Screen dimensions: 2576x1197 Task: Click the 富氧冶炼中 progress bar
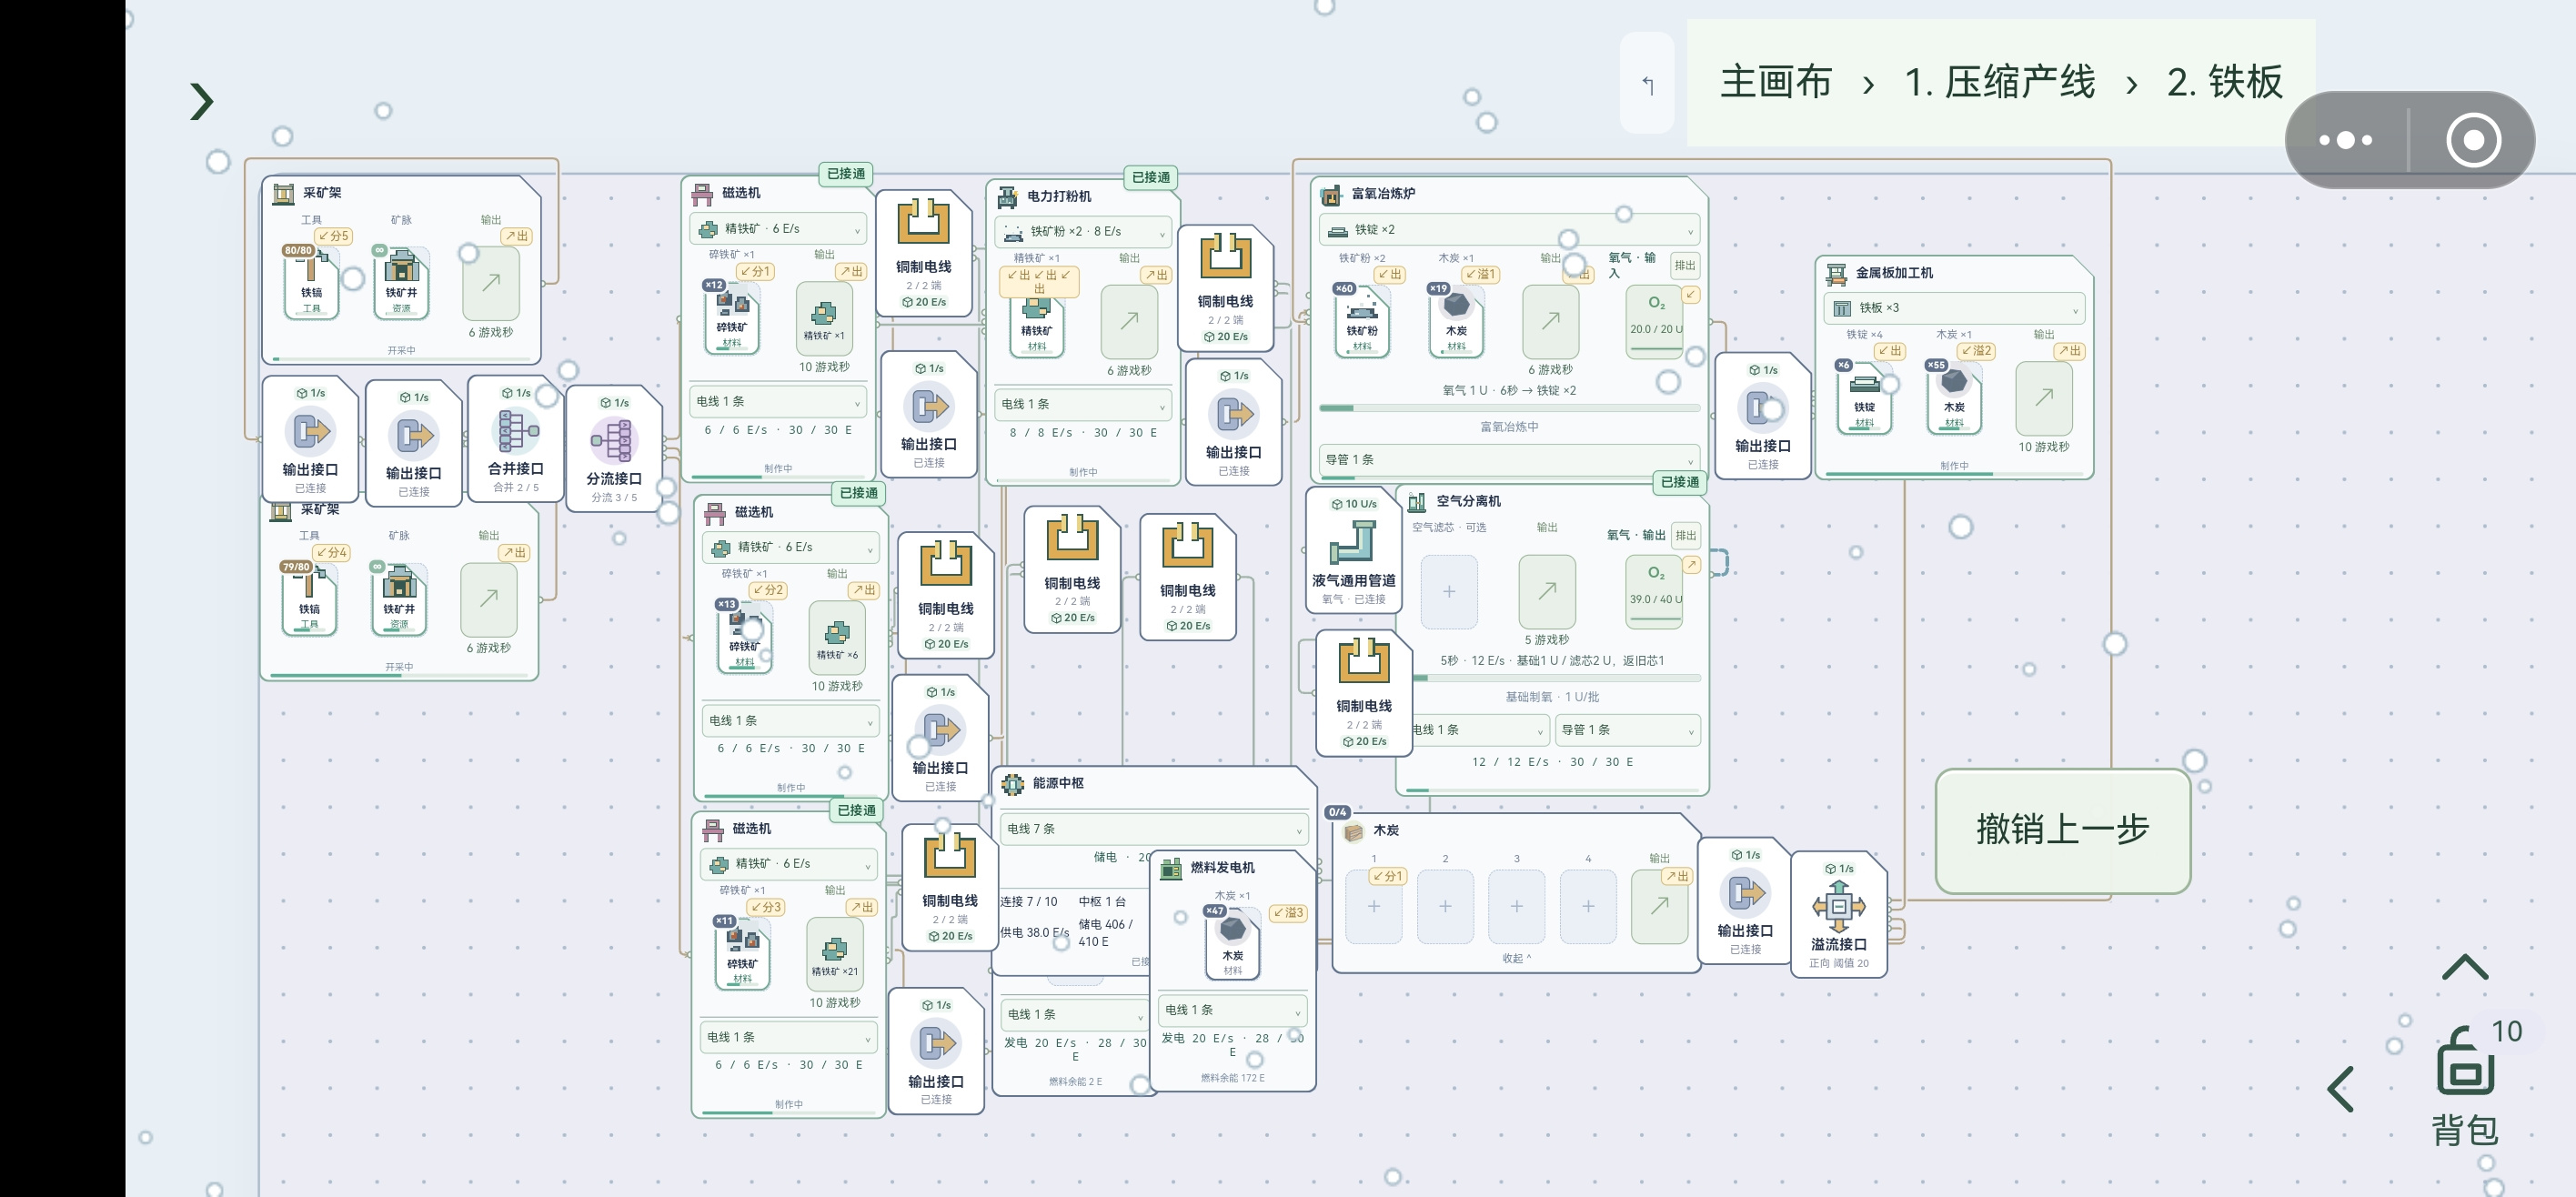(x=1509, y=408)
